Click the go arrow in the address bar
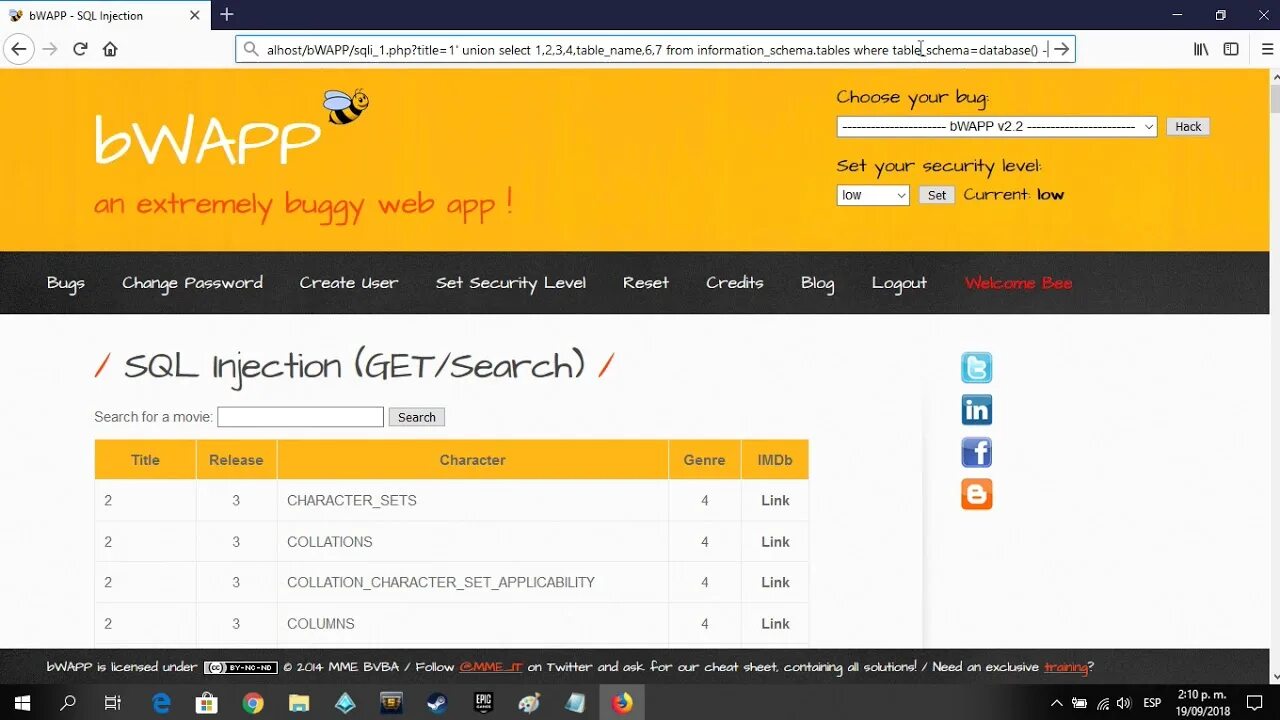Viewport: 1280px width, 720px height. click(x=1062, y=49)
